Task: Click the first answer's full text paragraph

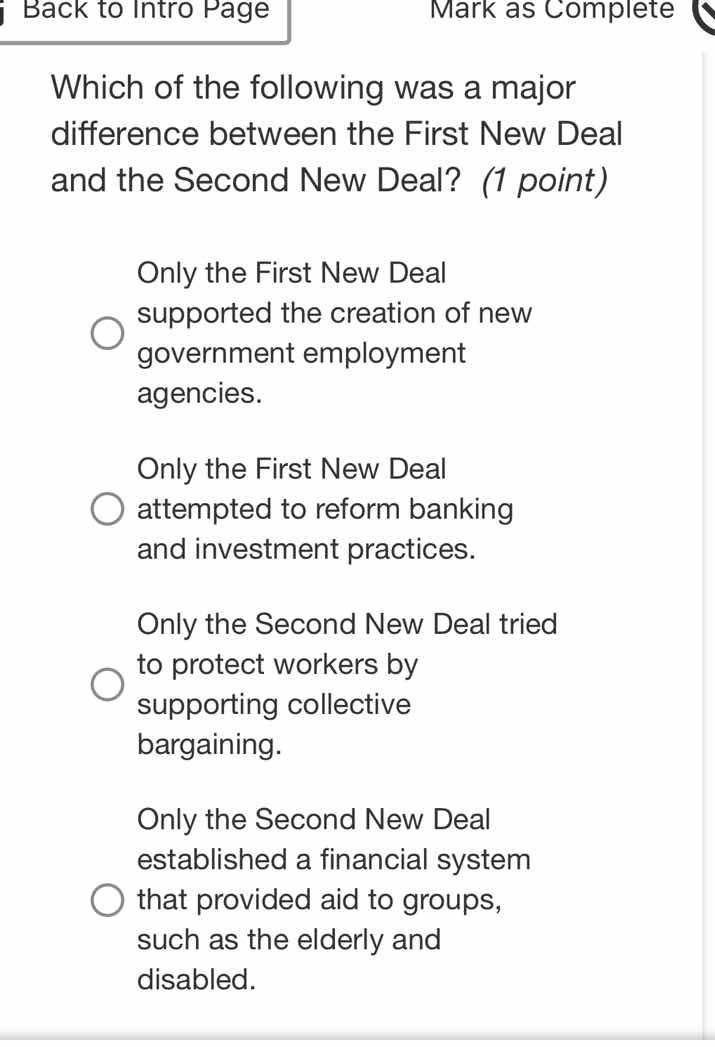Action: 333,333
